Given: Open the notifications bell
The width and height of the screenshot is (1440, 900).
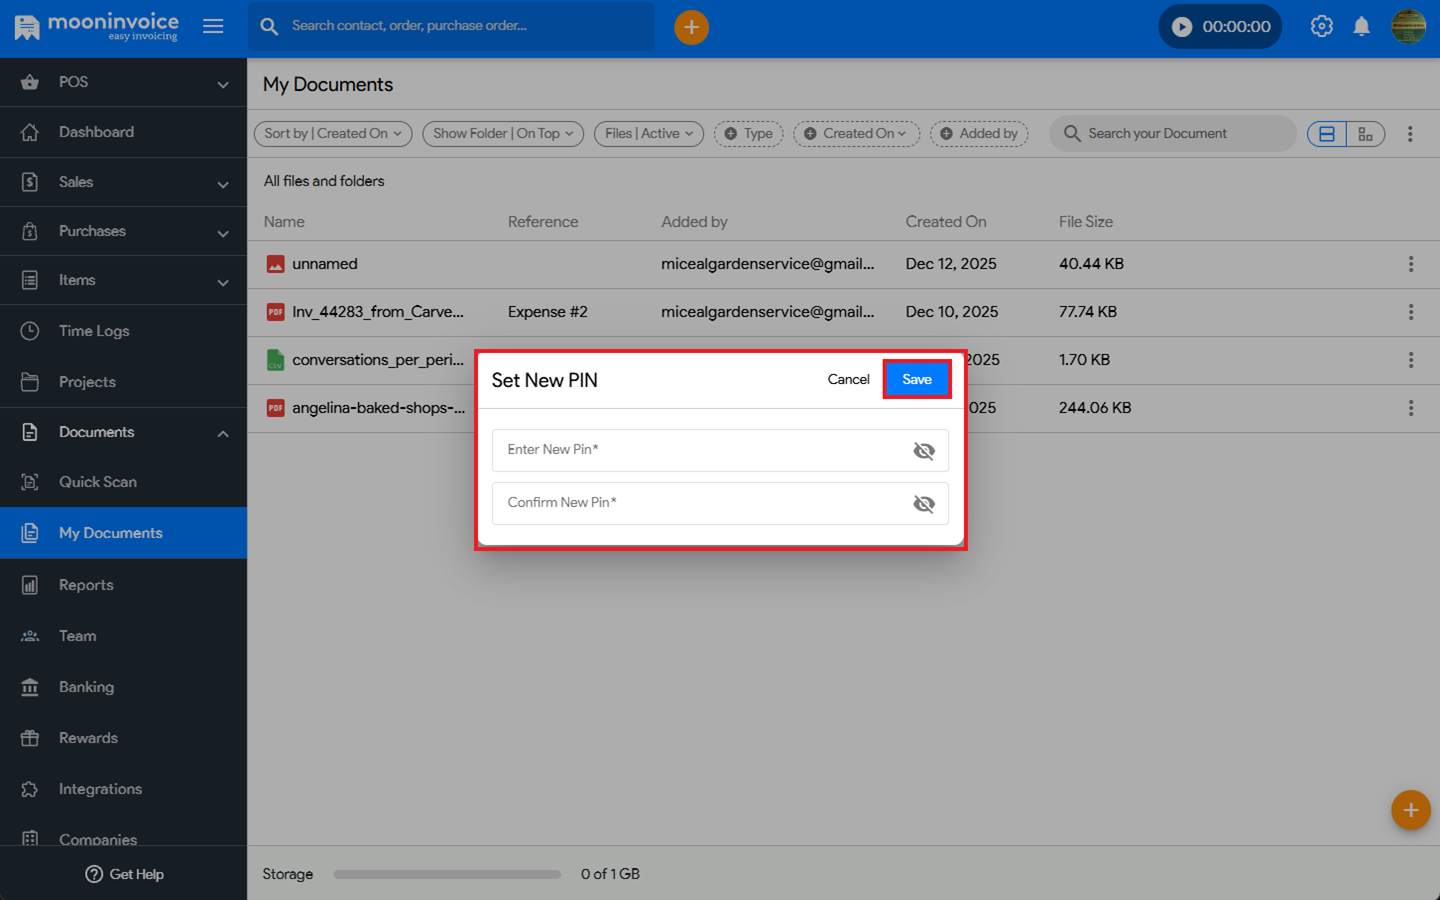Looking at the screenshot, I should [1361, 27].
